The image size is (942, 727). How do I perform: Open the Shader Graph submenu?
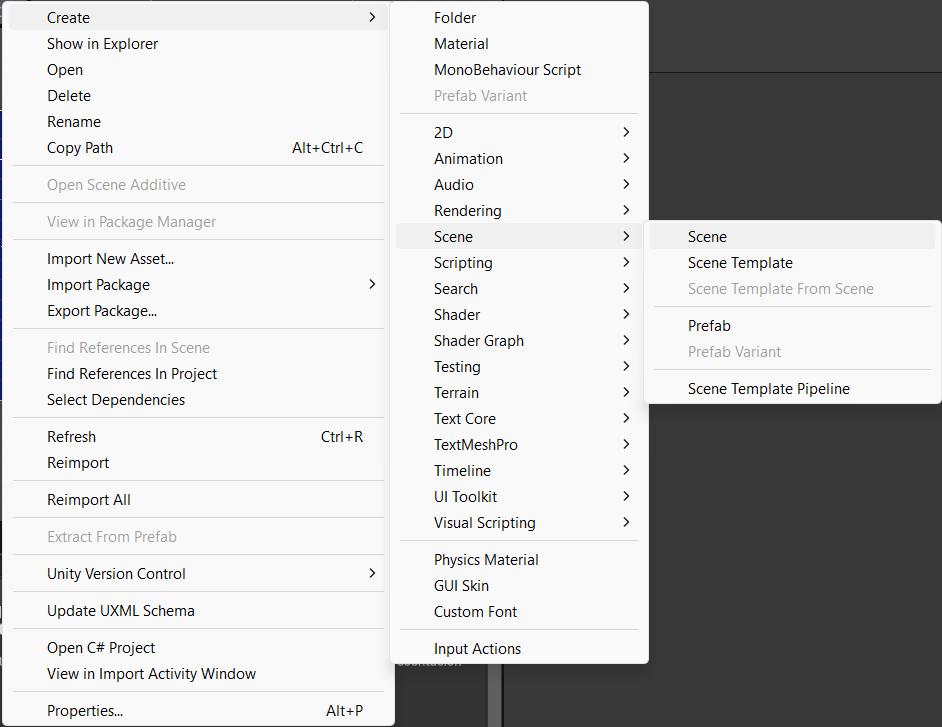point(519,341)
